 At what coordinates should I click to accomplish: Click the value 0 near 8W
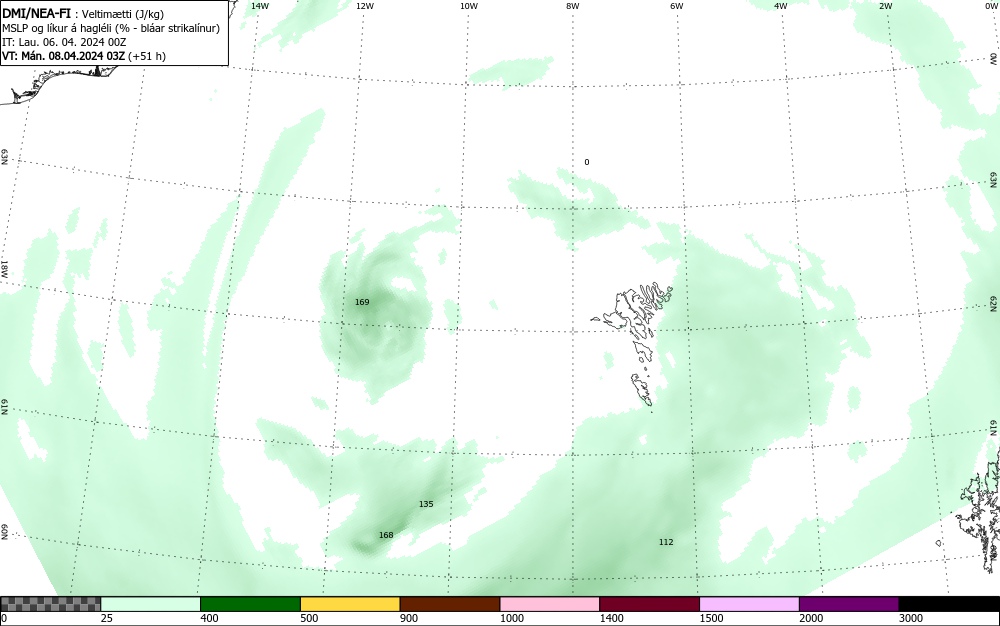pyautogui.click(x=587, y=163)
